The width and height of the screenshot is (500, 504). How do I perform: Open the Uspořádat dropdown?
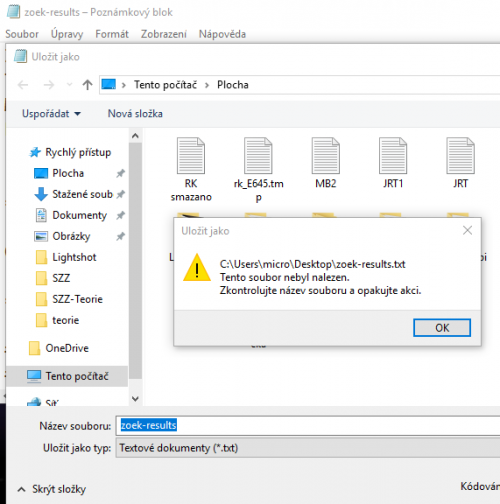tap(51, 114)
